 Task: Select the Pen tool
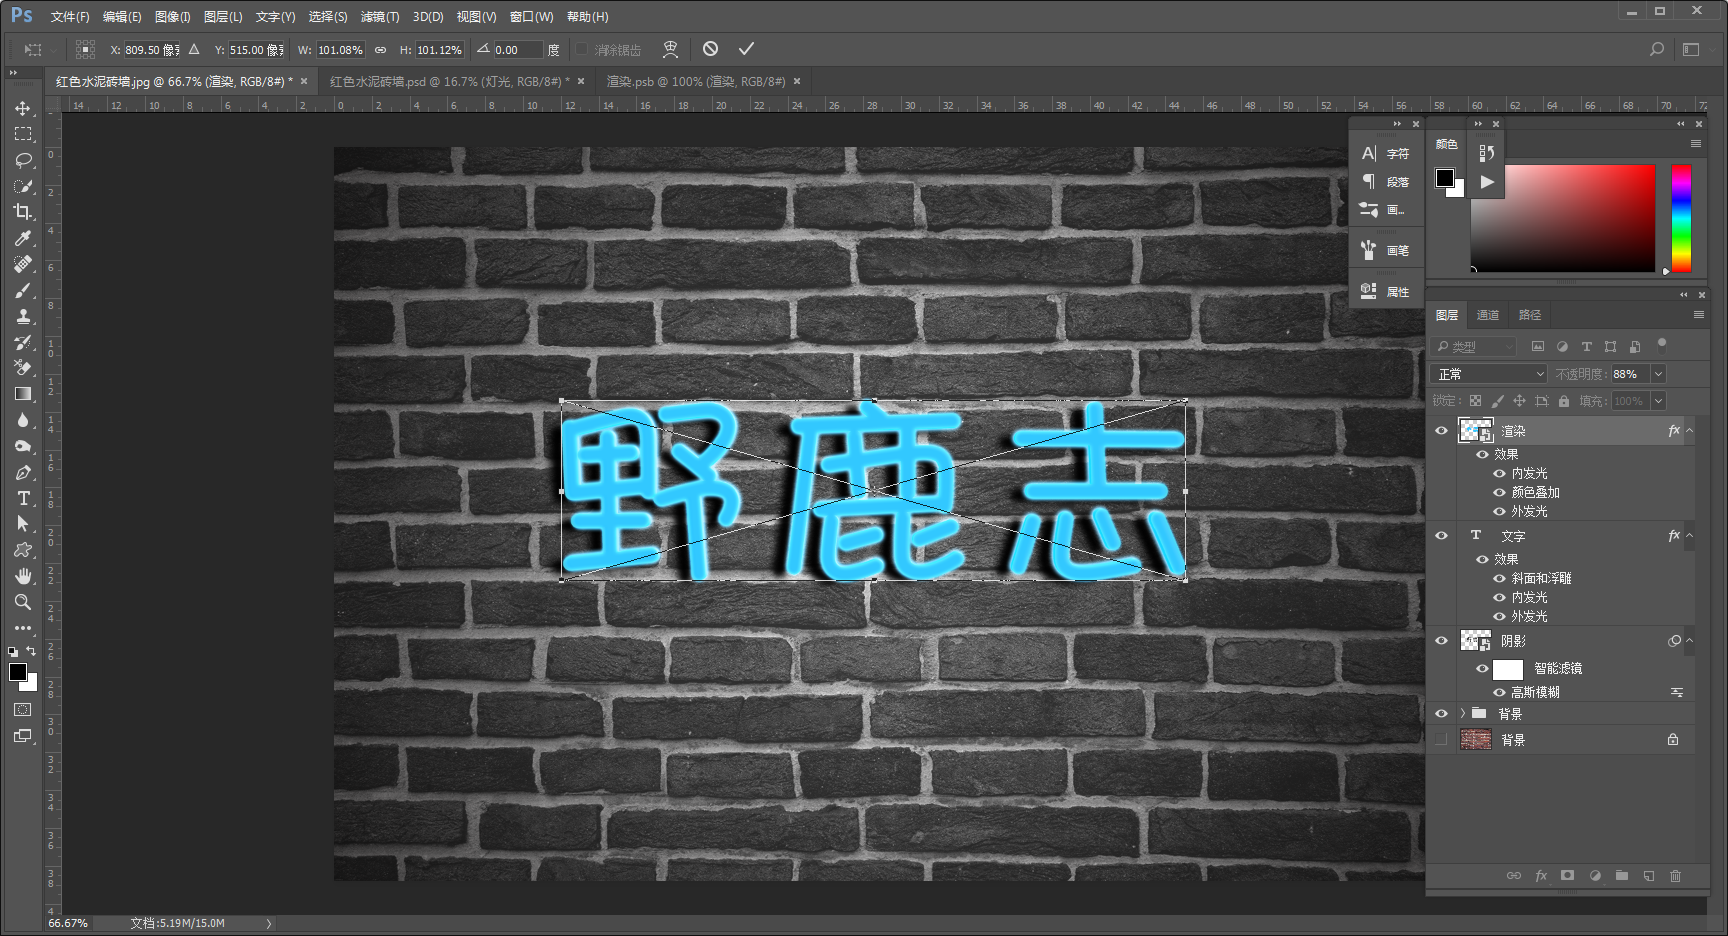coord(23,472)
